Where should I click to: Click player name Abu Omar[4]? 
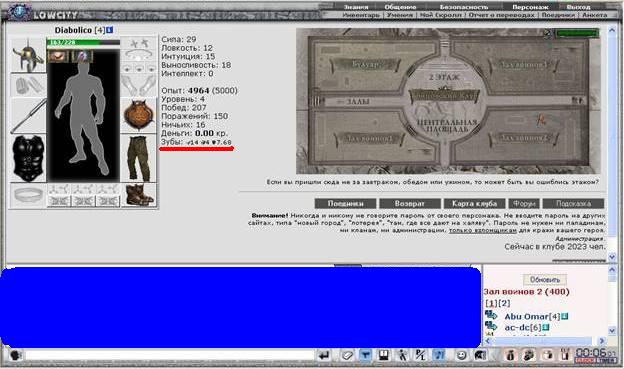point(532,317)
